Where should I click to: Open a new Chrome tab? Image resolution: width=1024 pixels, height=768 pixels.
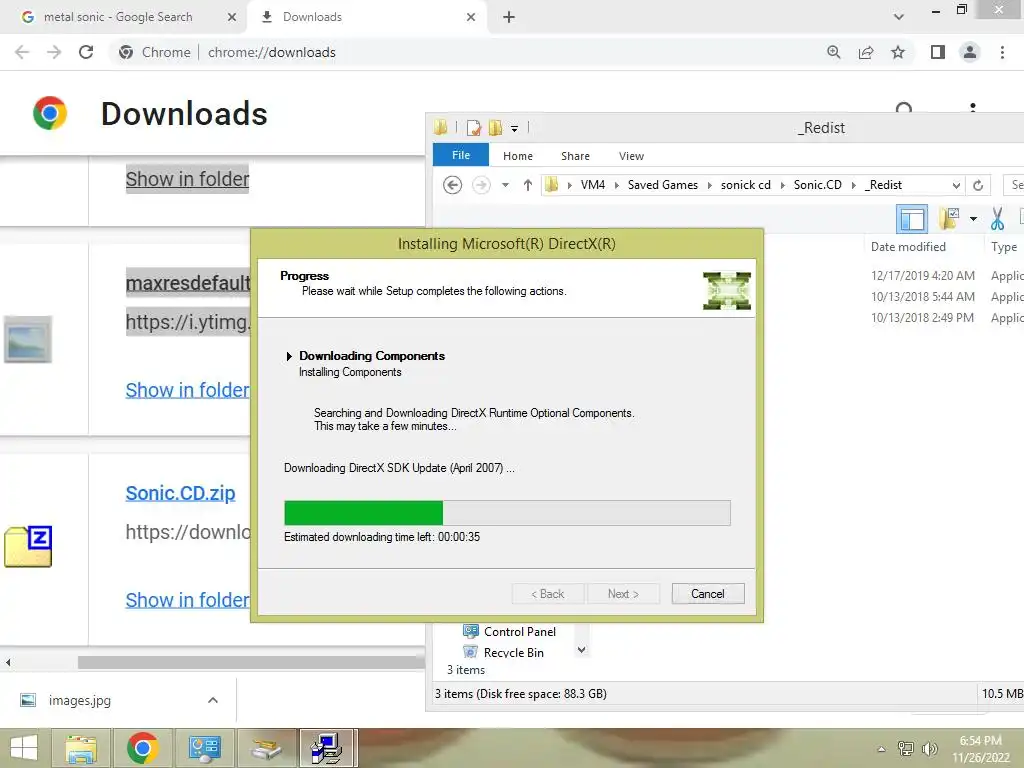tap(509, 17)
